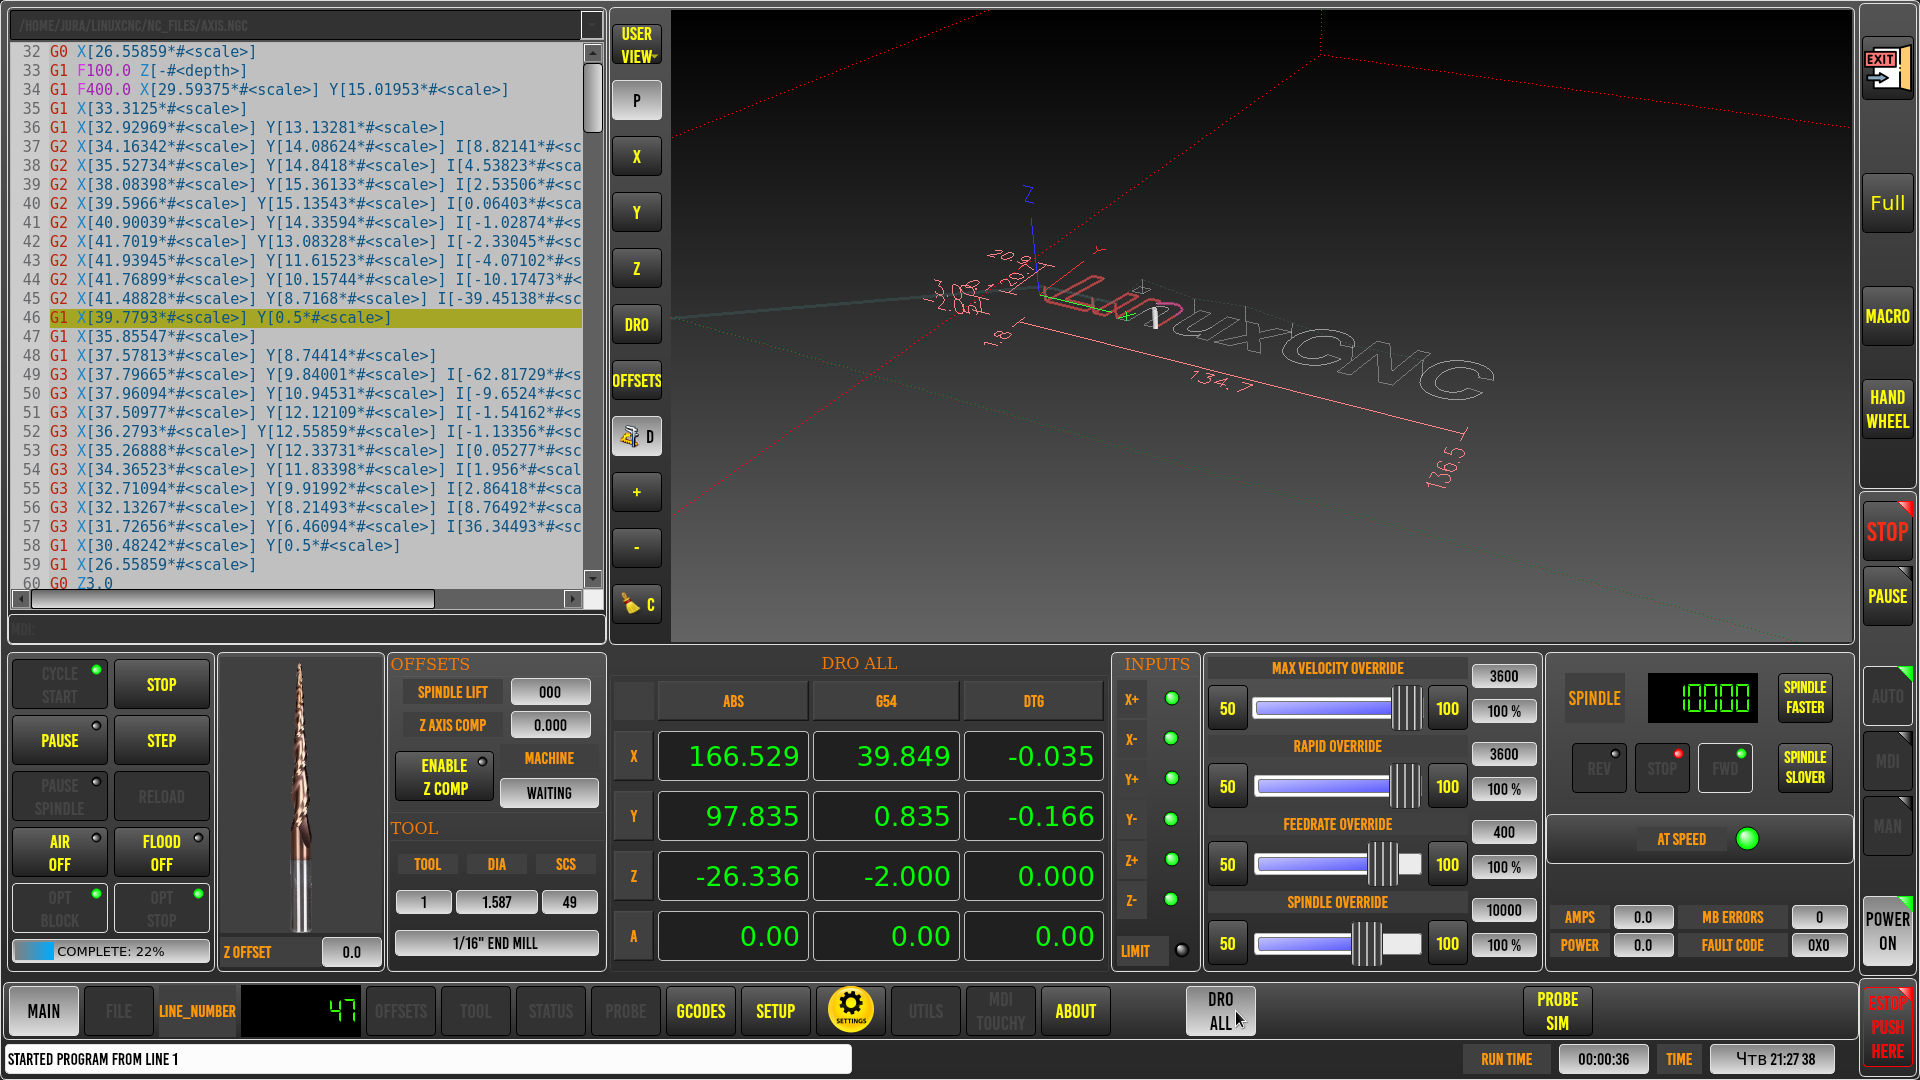Click spindle STOP button with red LED
The width and height of the screenshot is (1920, 1080).
(1662, 768)
